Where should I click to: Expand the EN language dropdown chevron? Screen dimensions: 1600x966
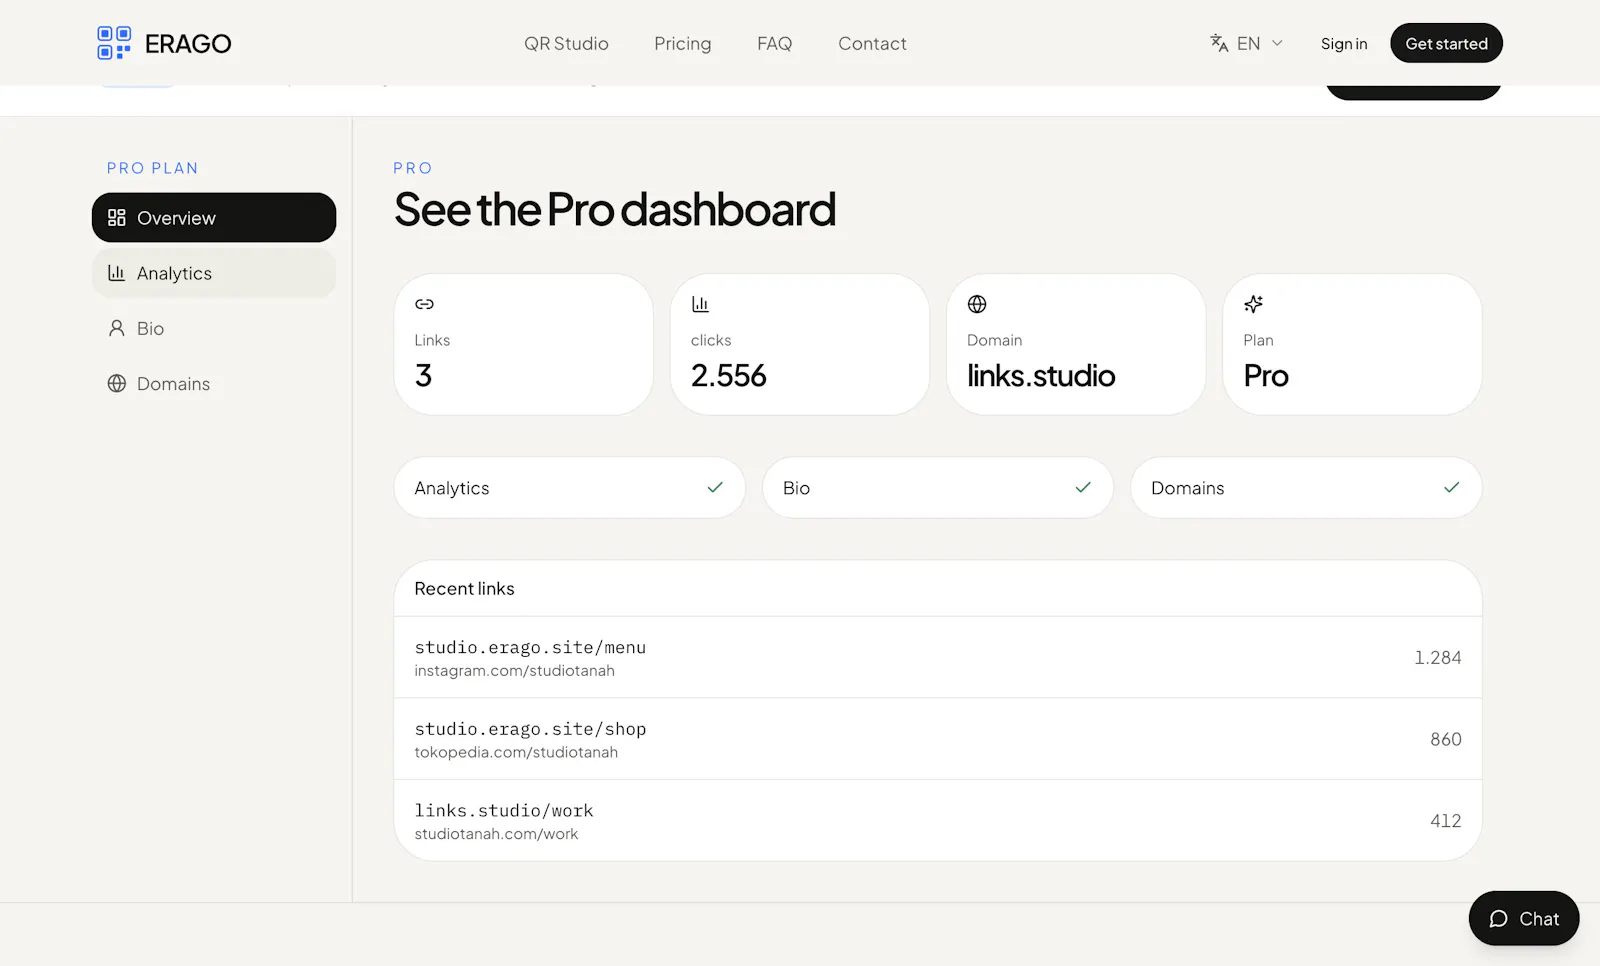1277,43
